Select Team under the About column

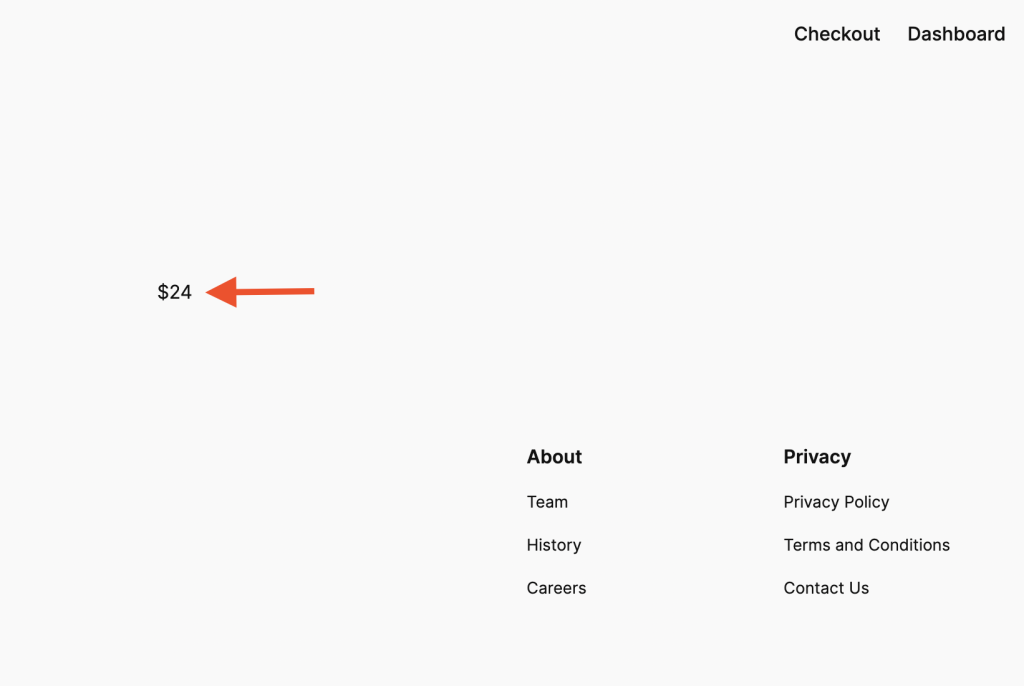[547, 502]
